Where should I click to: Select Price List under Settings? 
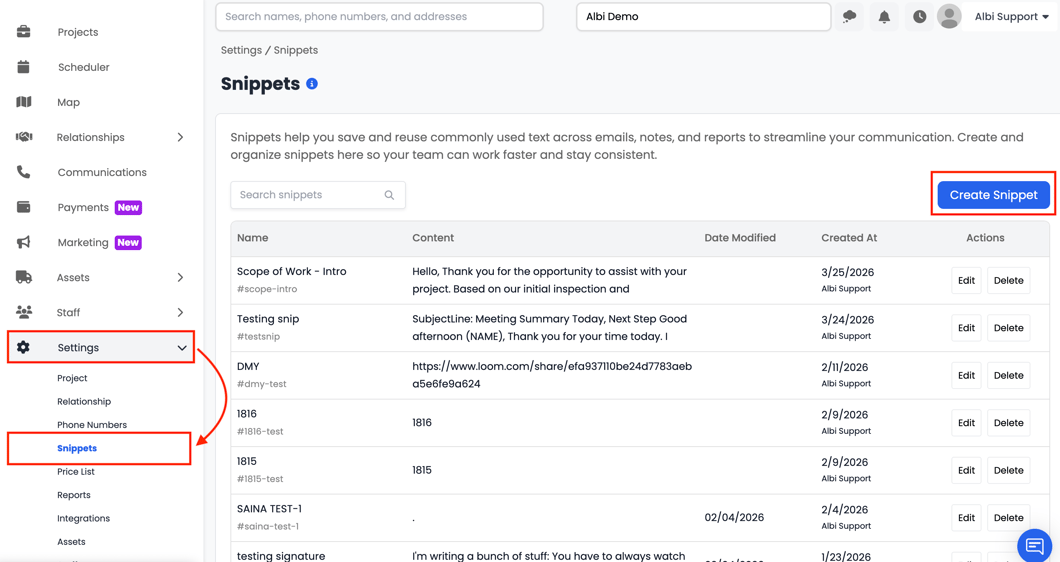click(x=76, y=471)
